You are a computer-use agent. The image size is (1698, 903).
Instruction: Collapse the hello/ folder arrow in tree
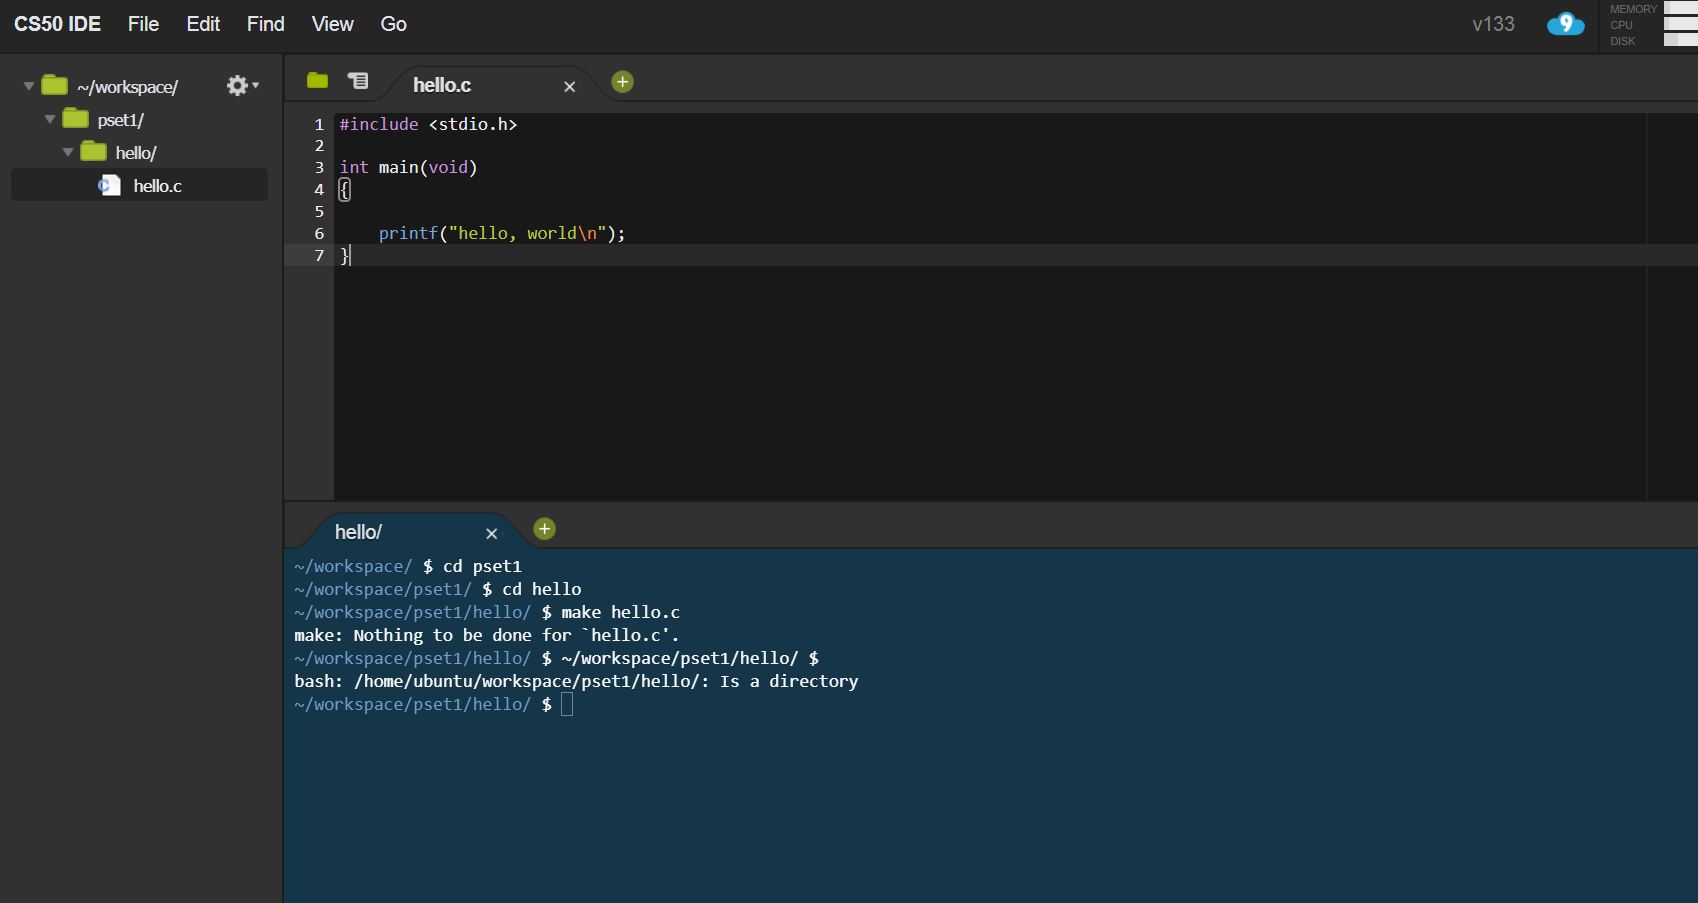(x=68, y=153)
